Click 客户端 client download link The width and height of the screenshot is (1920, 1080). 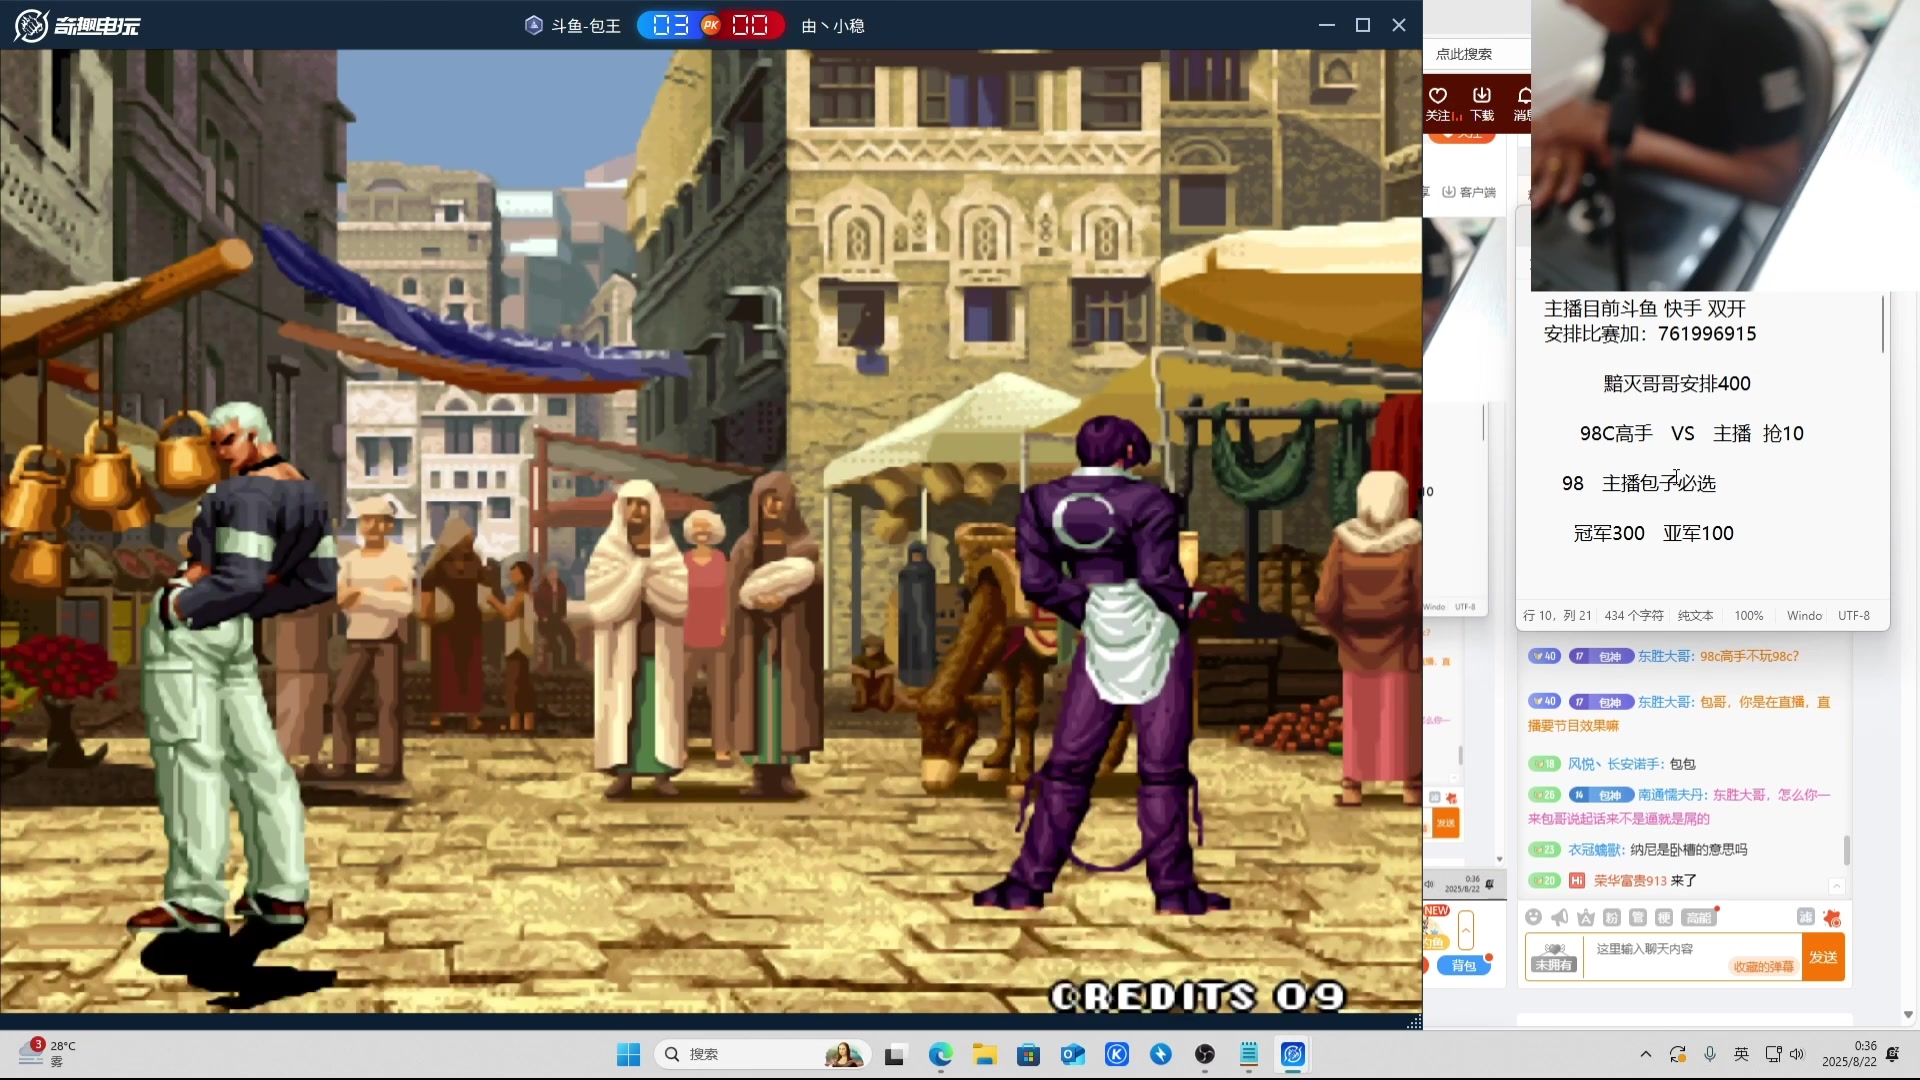pos(1469,192)
